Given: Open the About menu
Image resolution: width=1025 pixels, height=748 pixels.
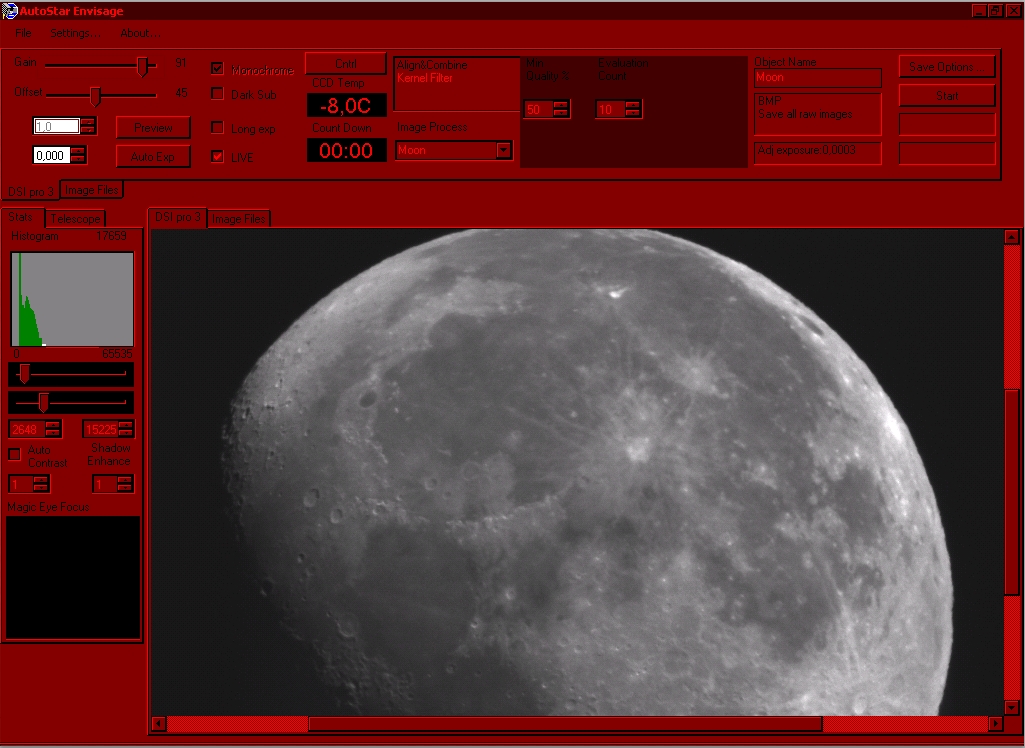Looking at the screenshot, I should click(x=139, y=33).
